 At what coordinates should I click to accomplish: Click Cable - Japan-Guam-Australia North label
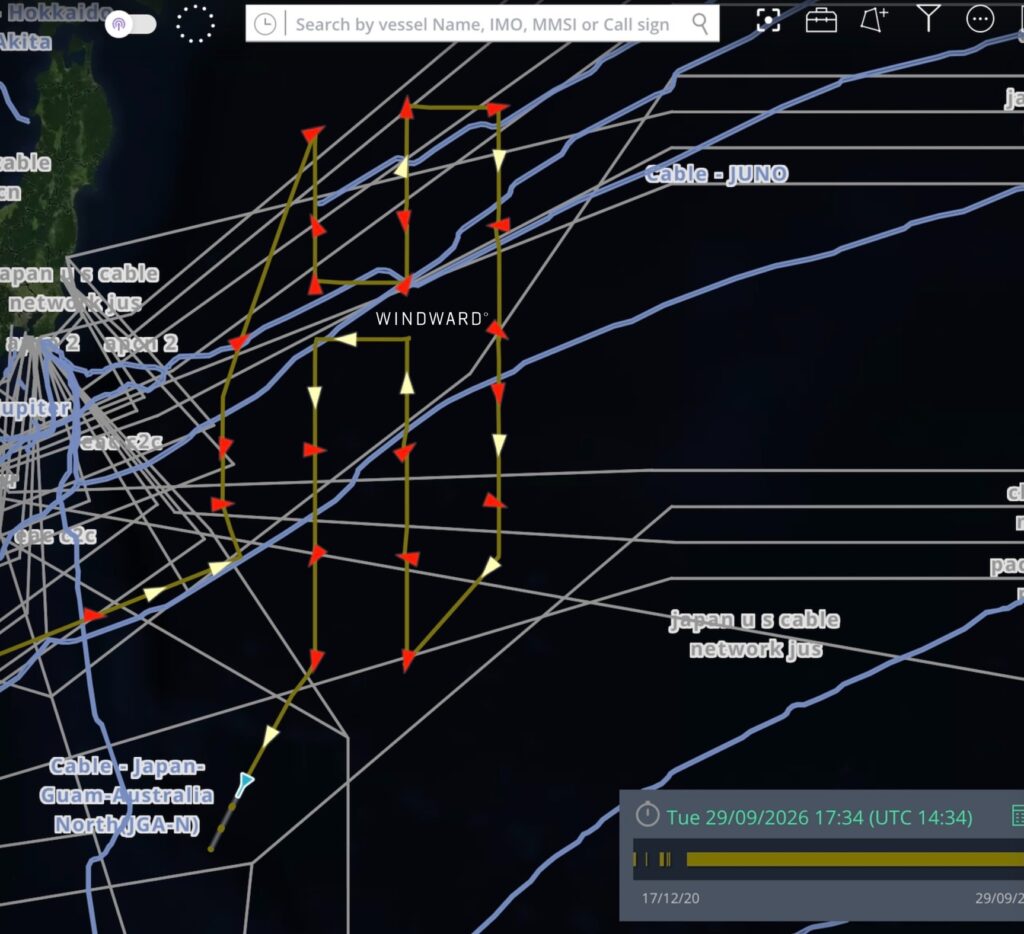click(x=126, y=795)
